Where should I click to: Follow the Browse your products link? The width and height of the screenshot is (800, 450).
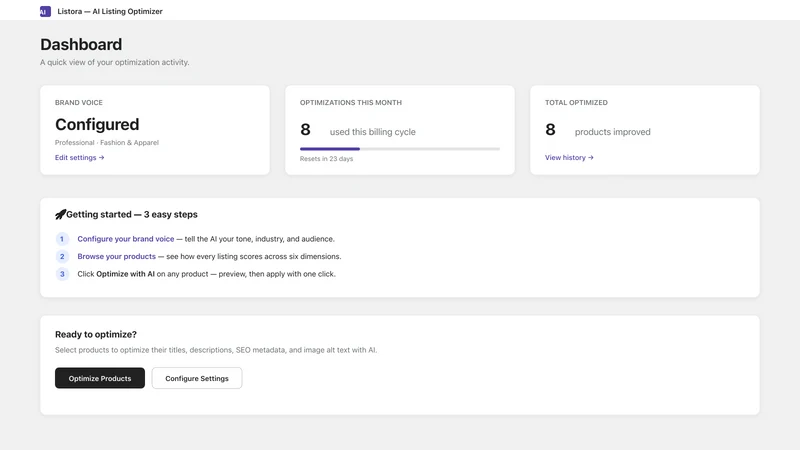116,256
